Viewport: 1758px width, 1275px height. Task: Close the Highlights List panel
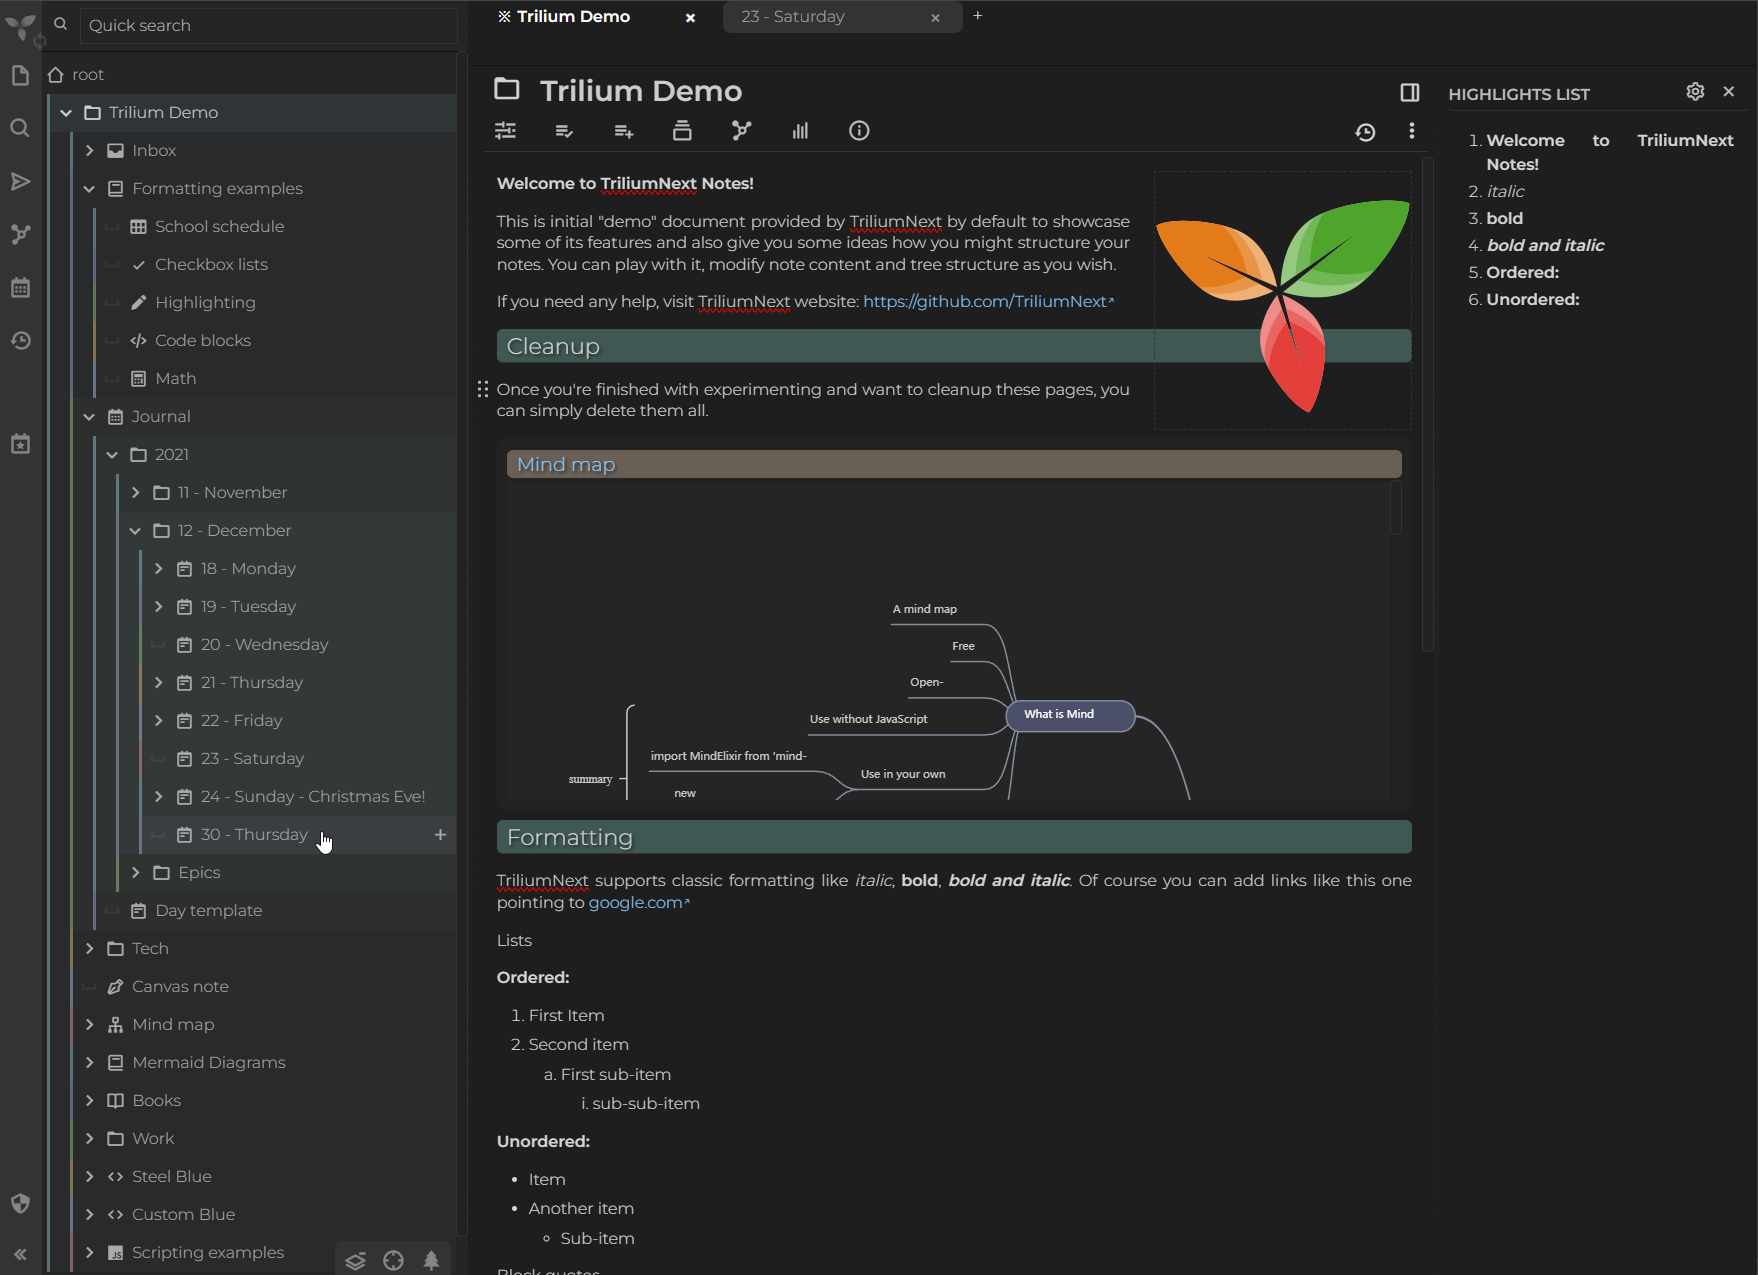[1729, 91]
